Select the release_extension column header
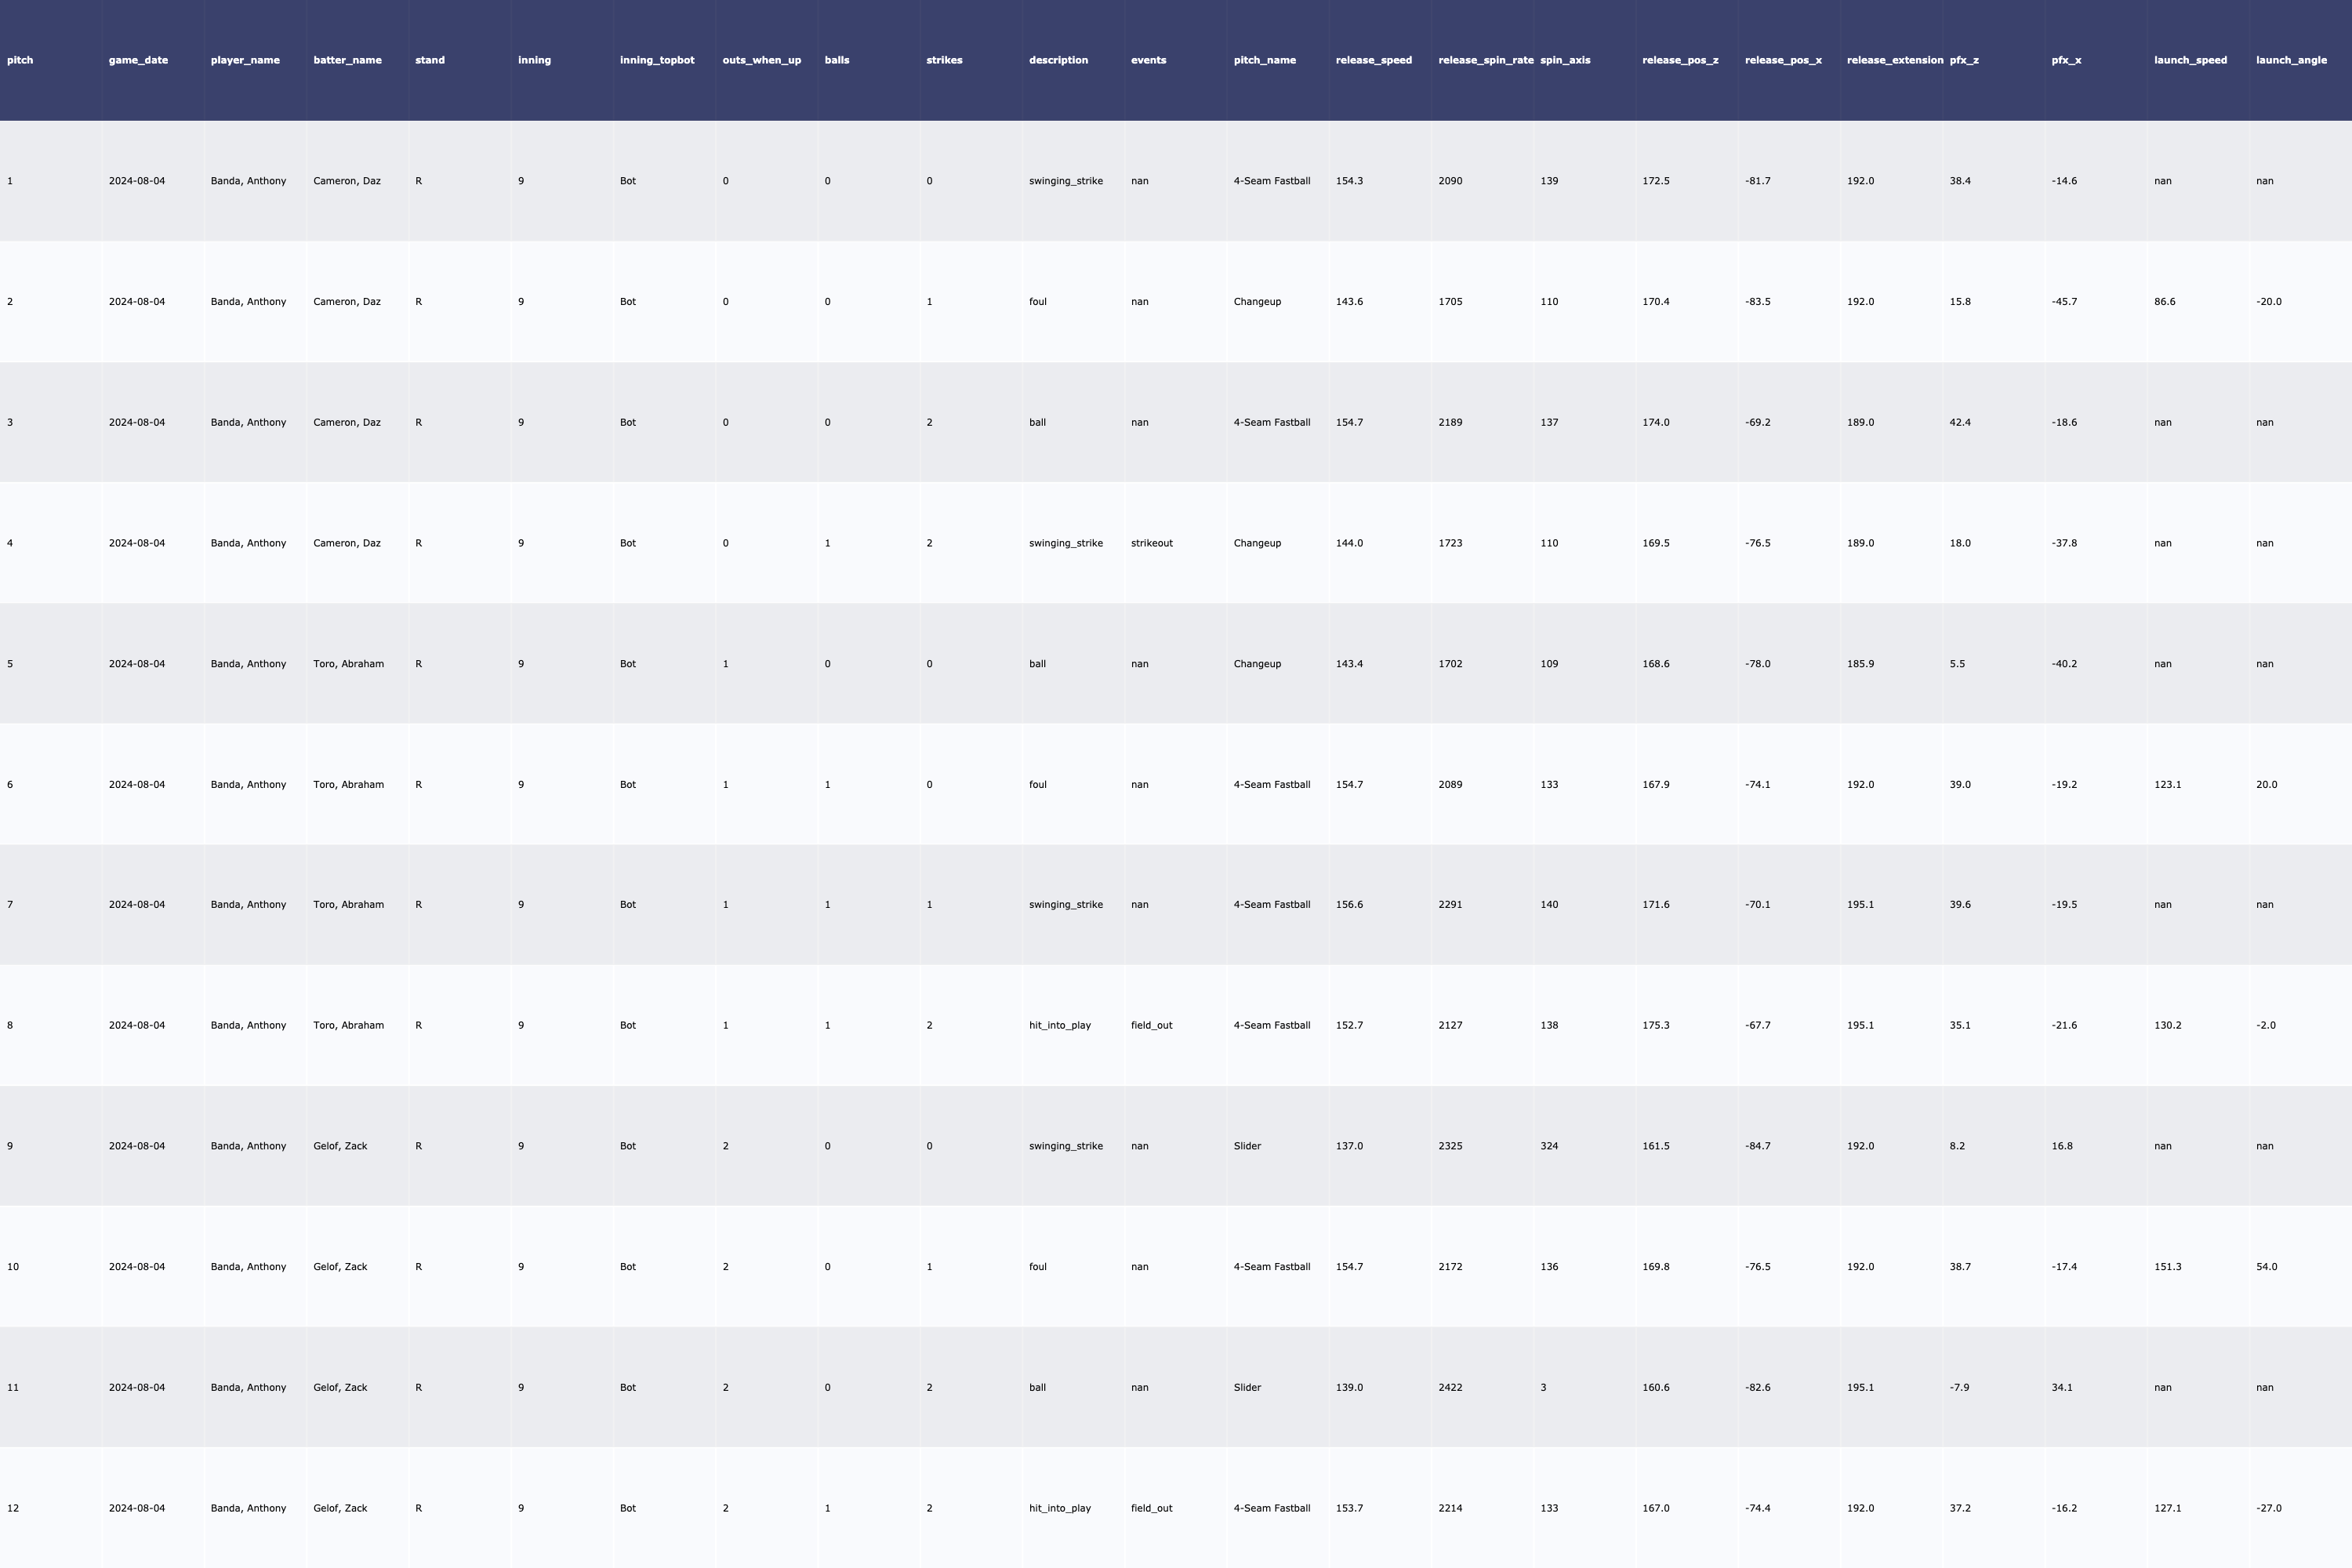The height and width of the screenshot is (1568, 2352). tap(1894, 60)
